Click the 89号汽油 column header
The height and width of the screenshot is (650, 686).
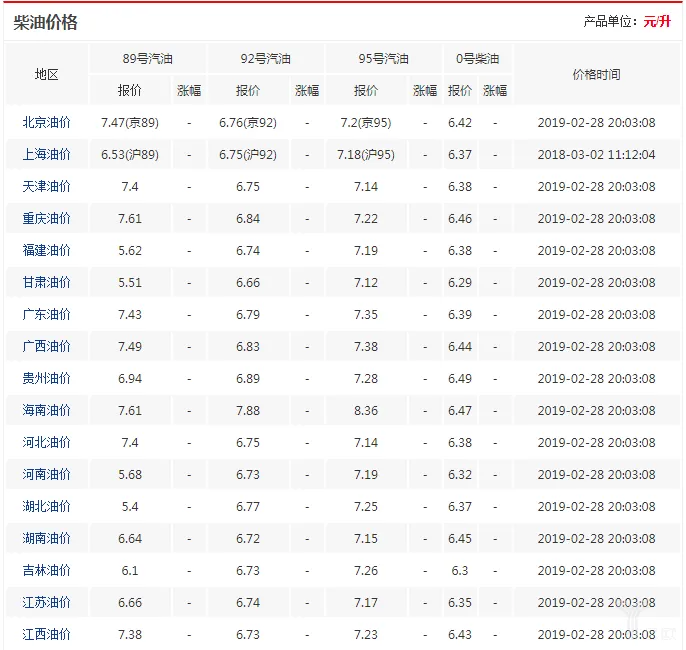pyautogui.click(x=147, y=59)
